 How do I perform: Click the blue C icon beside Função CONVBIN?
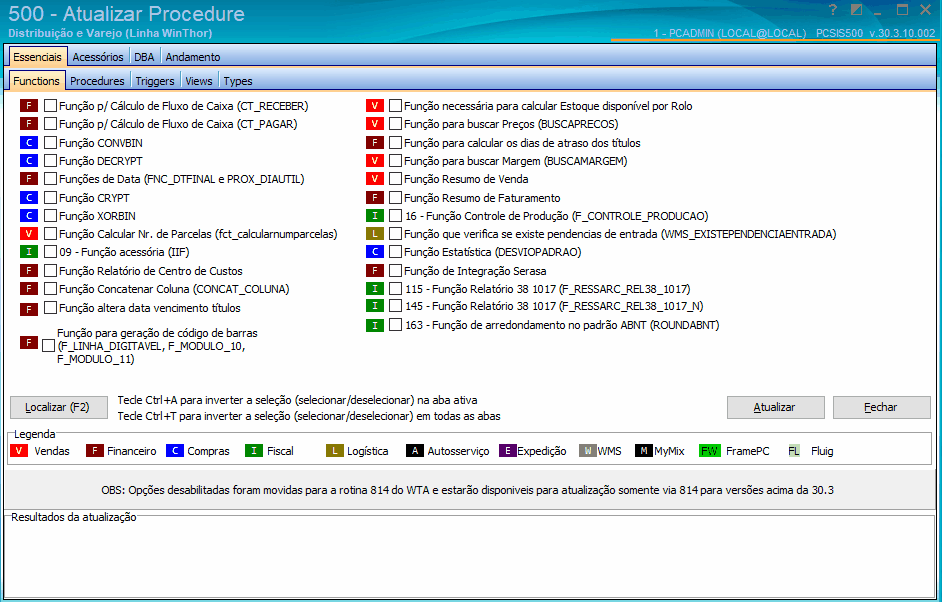click(29, 143)
